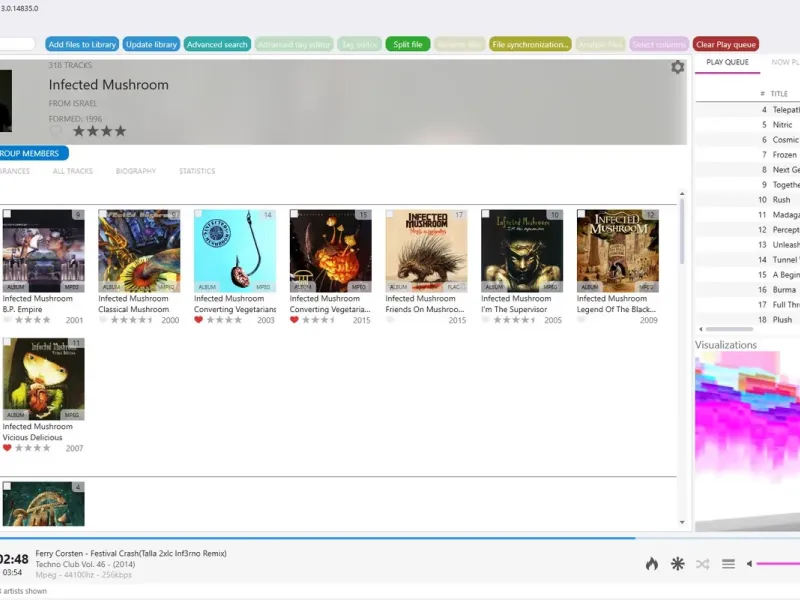Screen dimensions: 800x600
Task: Open Advanced search
Action: [217, 44]
